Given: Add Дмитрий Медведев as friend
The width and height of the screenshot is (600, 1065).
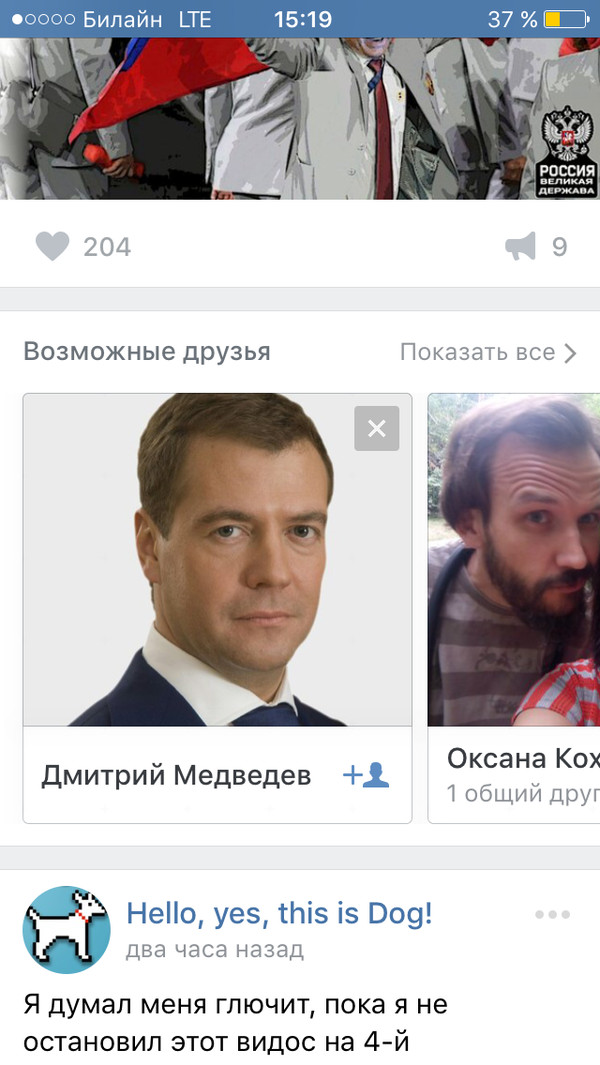Looking at the screenshot, I should (x=366, y=775).
